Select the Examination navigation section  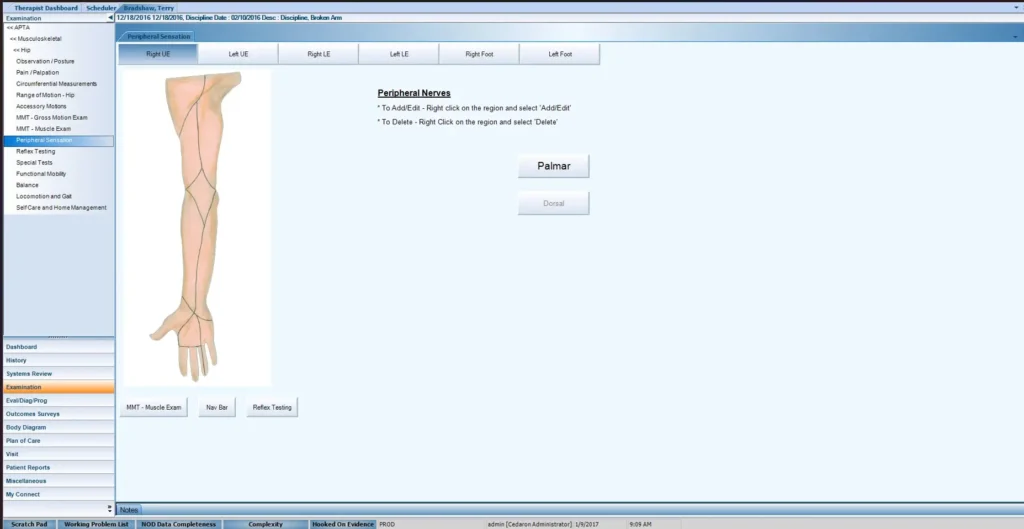click(59, 387)
